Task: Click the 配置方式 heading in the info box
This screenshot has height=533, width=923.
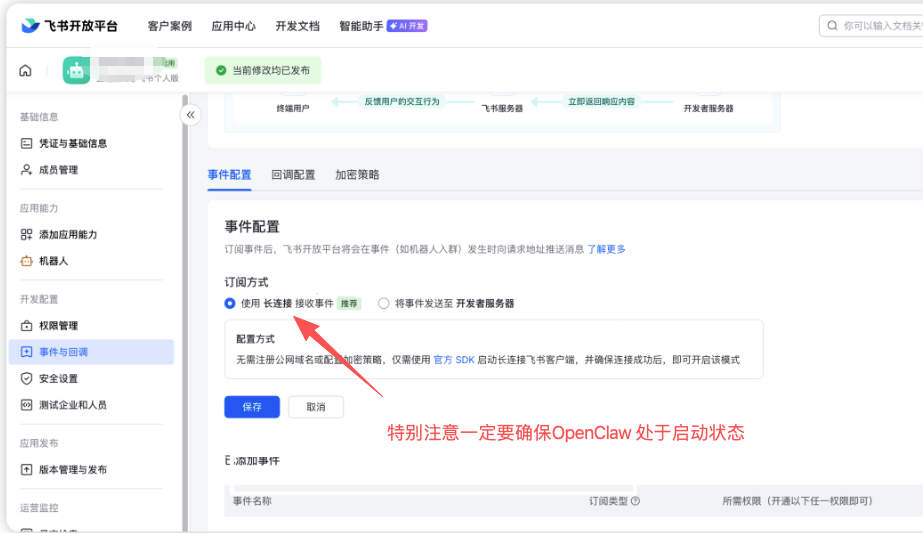Action: point(255,339)
